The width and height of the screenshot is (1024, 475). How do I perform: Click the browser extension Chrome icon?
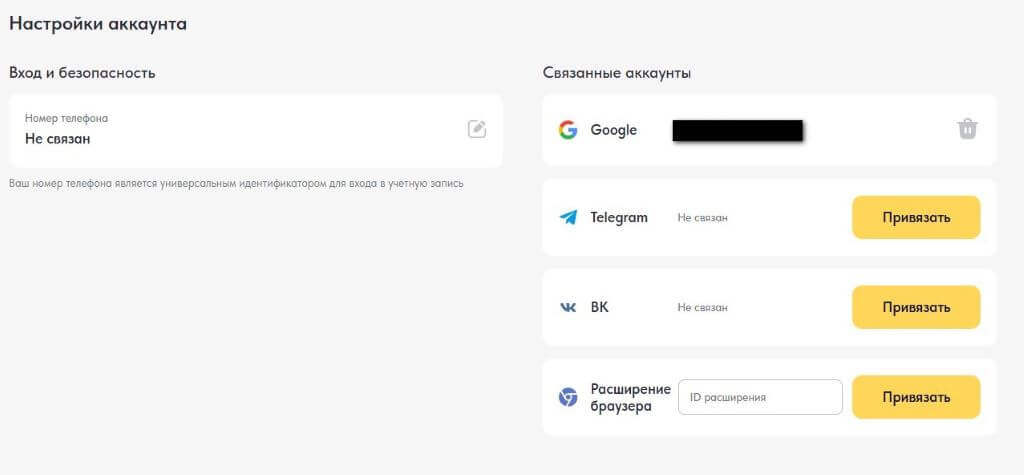[x=568, y=397]
